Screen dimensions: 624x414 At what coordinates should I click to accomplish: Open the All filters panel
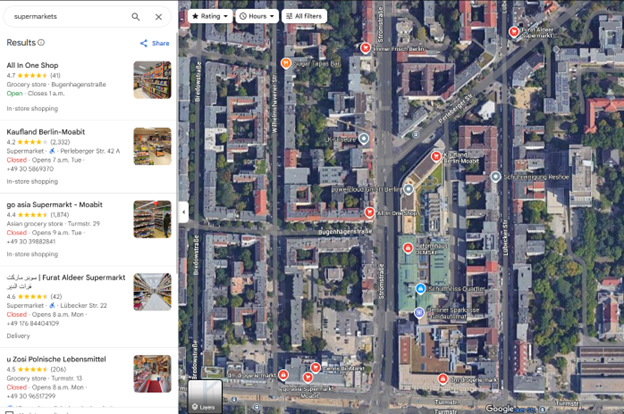click(304, 16)
